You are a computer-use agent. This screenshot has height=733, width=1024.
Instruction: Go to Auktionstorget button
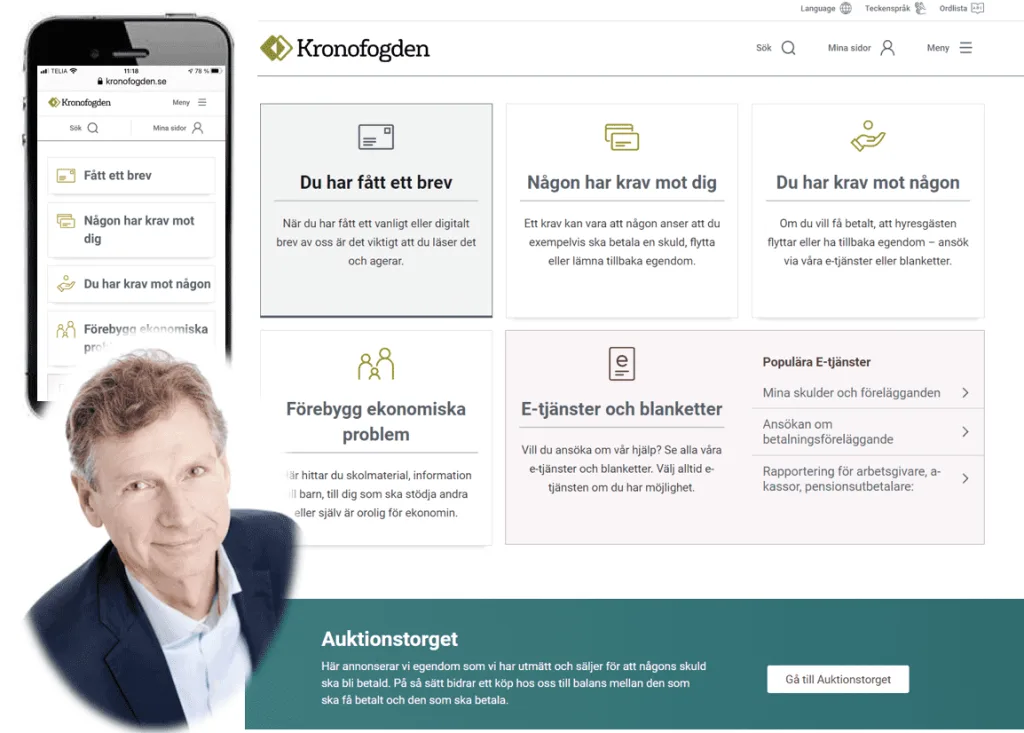(838, 679)
